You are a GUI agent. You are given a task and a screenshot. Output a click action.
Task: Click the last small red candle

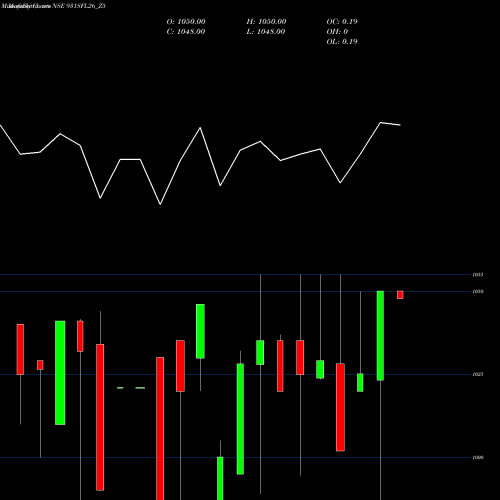[x=400, y=295]
